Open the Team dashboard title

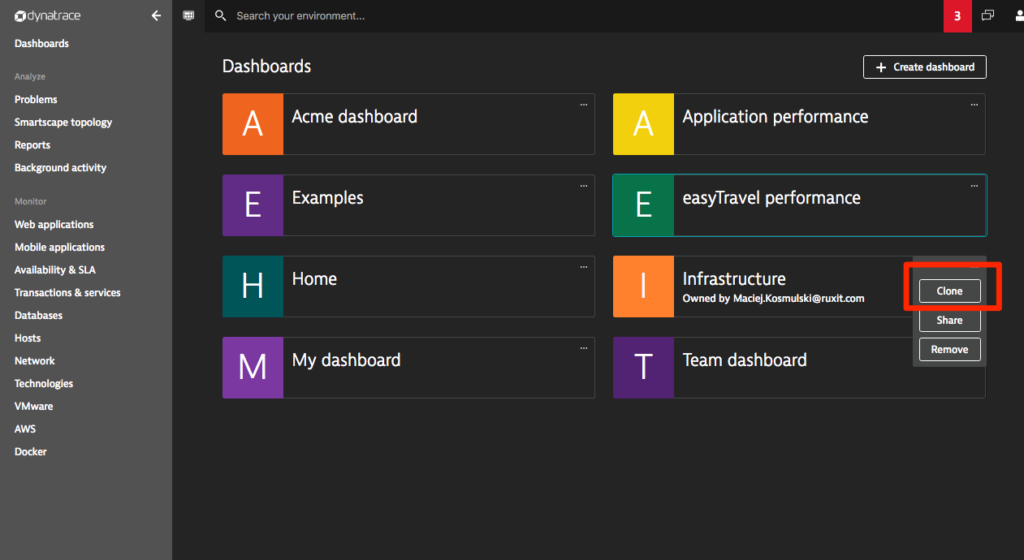[x=744, y=360]
